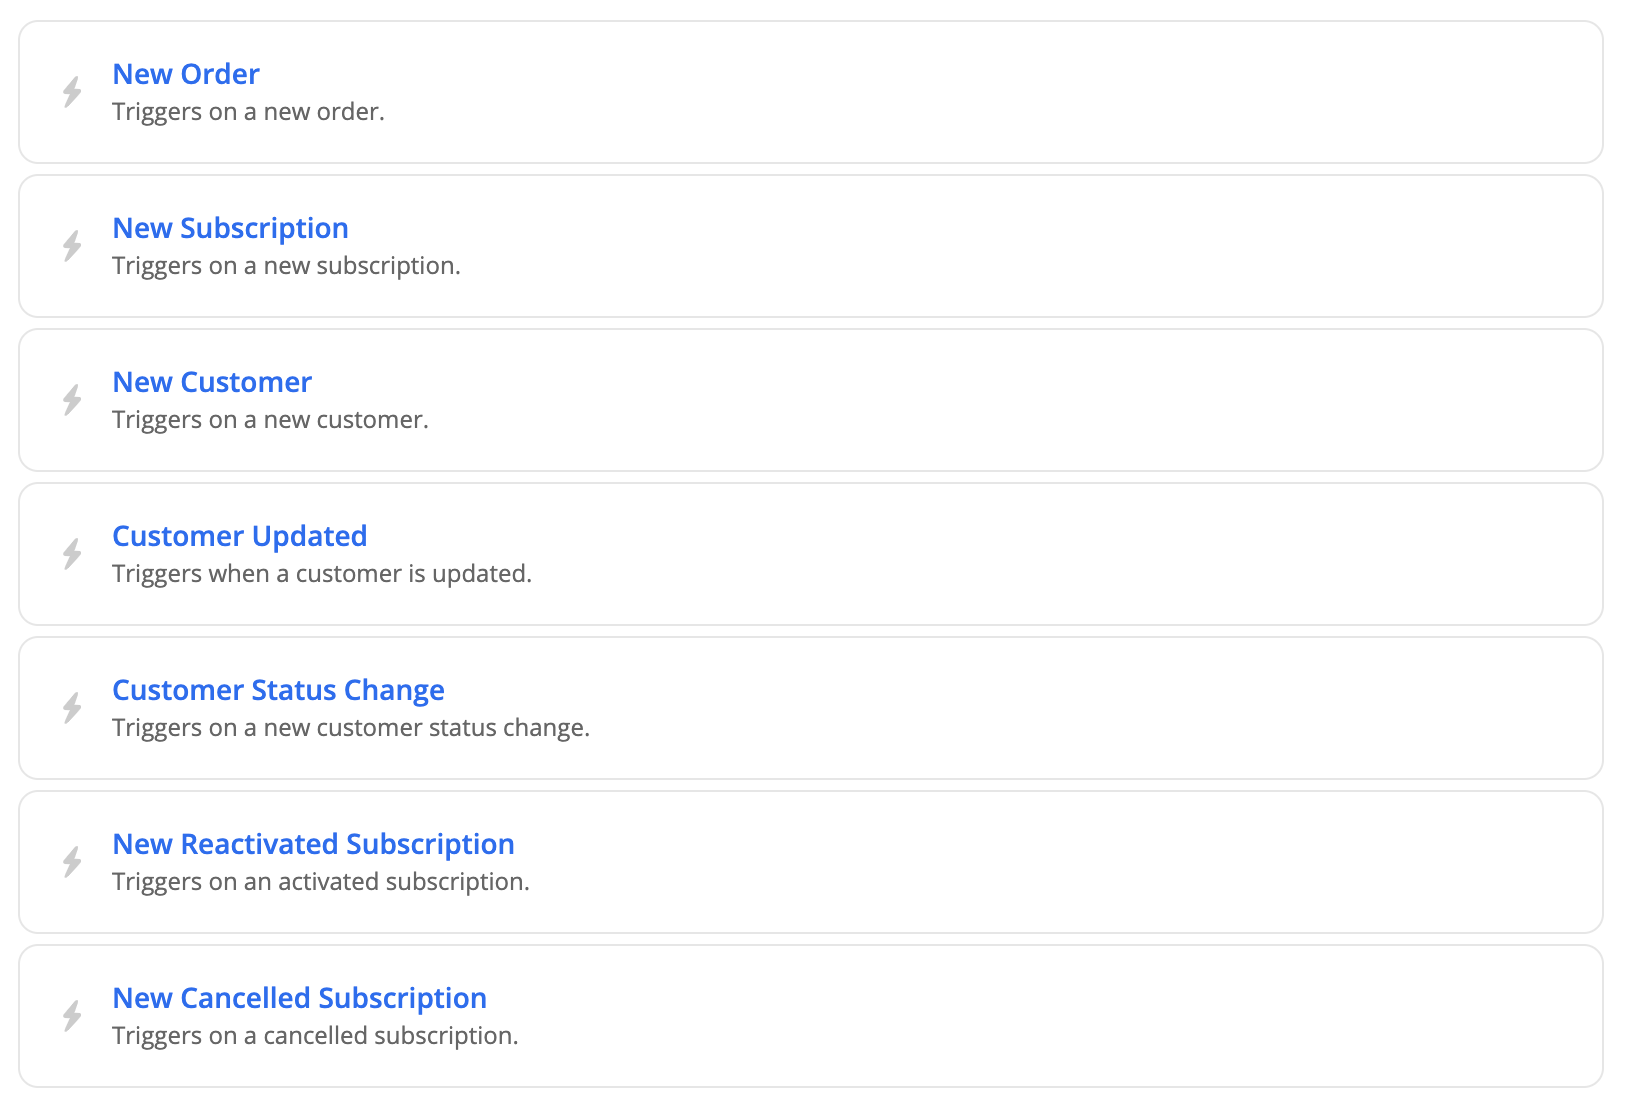Viewport: 1632px width, 1112px height.
Task: Open the New Order trigger link
Action: (186, 74)
